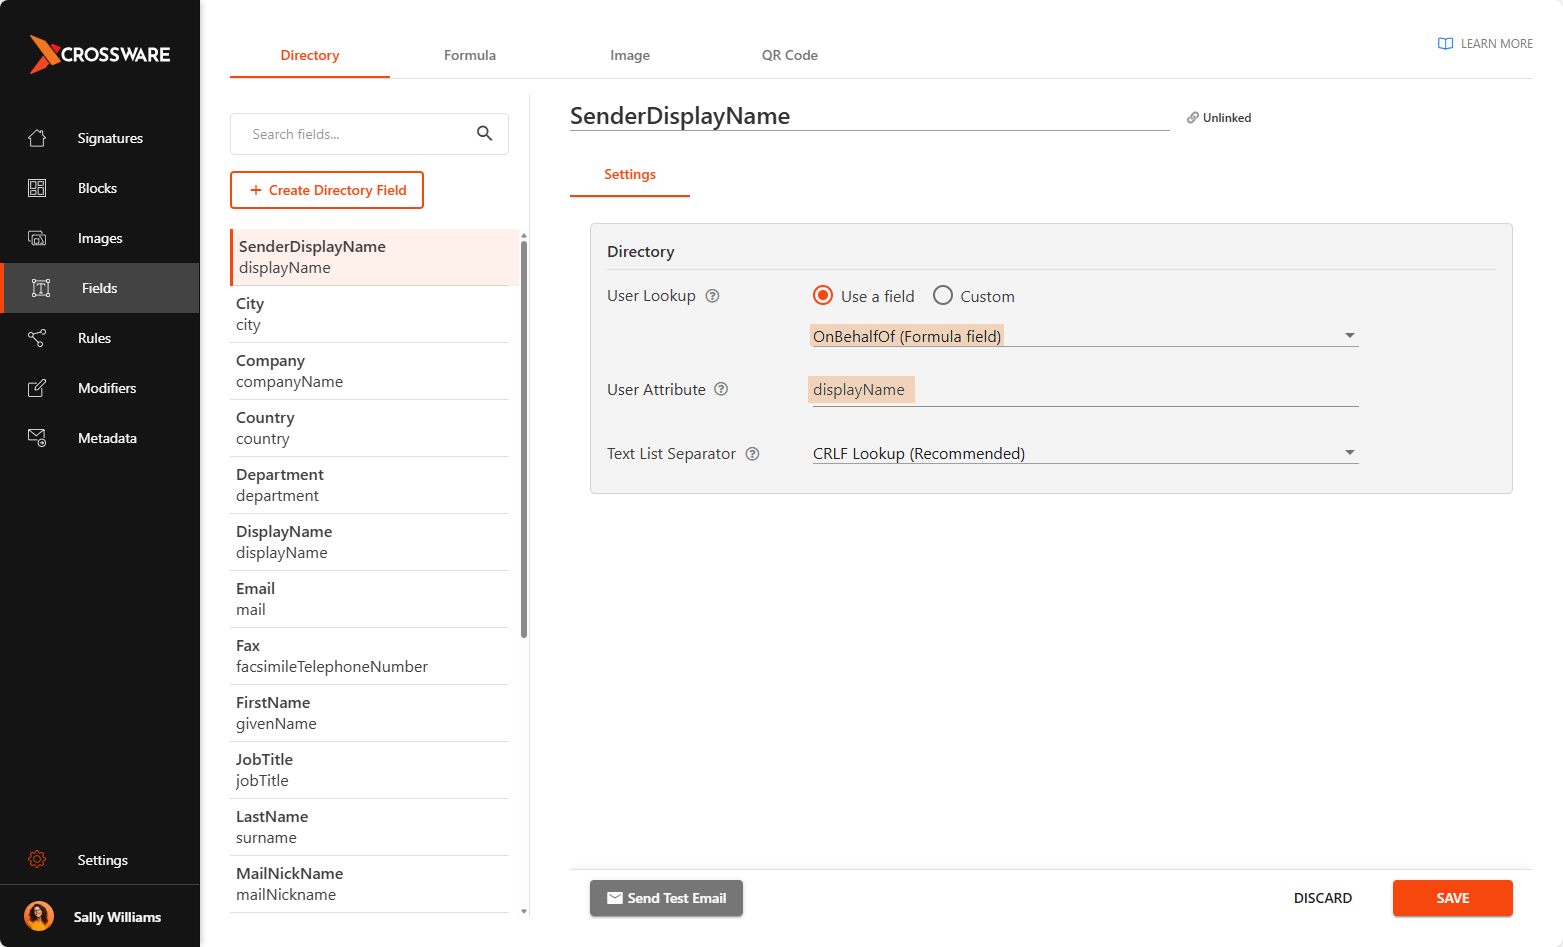This screenshot has height=947, width=1563.
Task: Open the Text List Separator dropdown
Action: [1349, 453]
